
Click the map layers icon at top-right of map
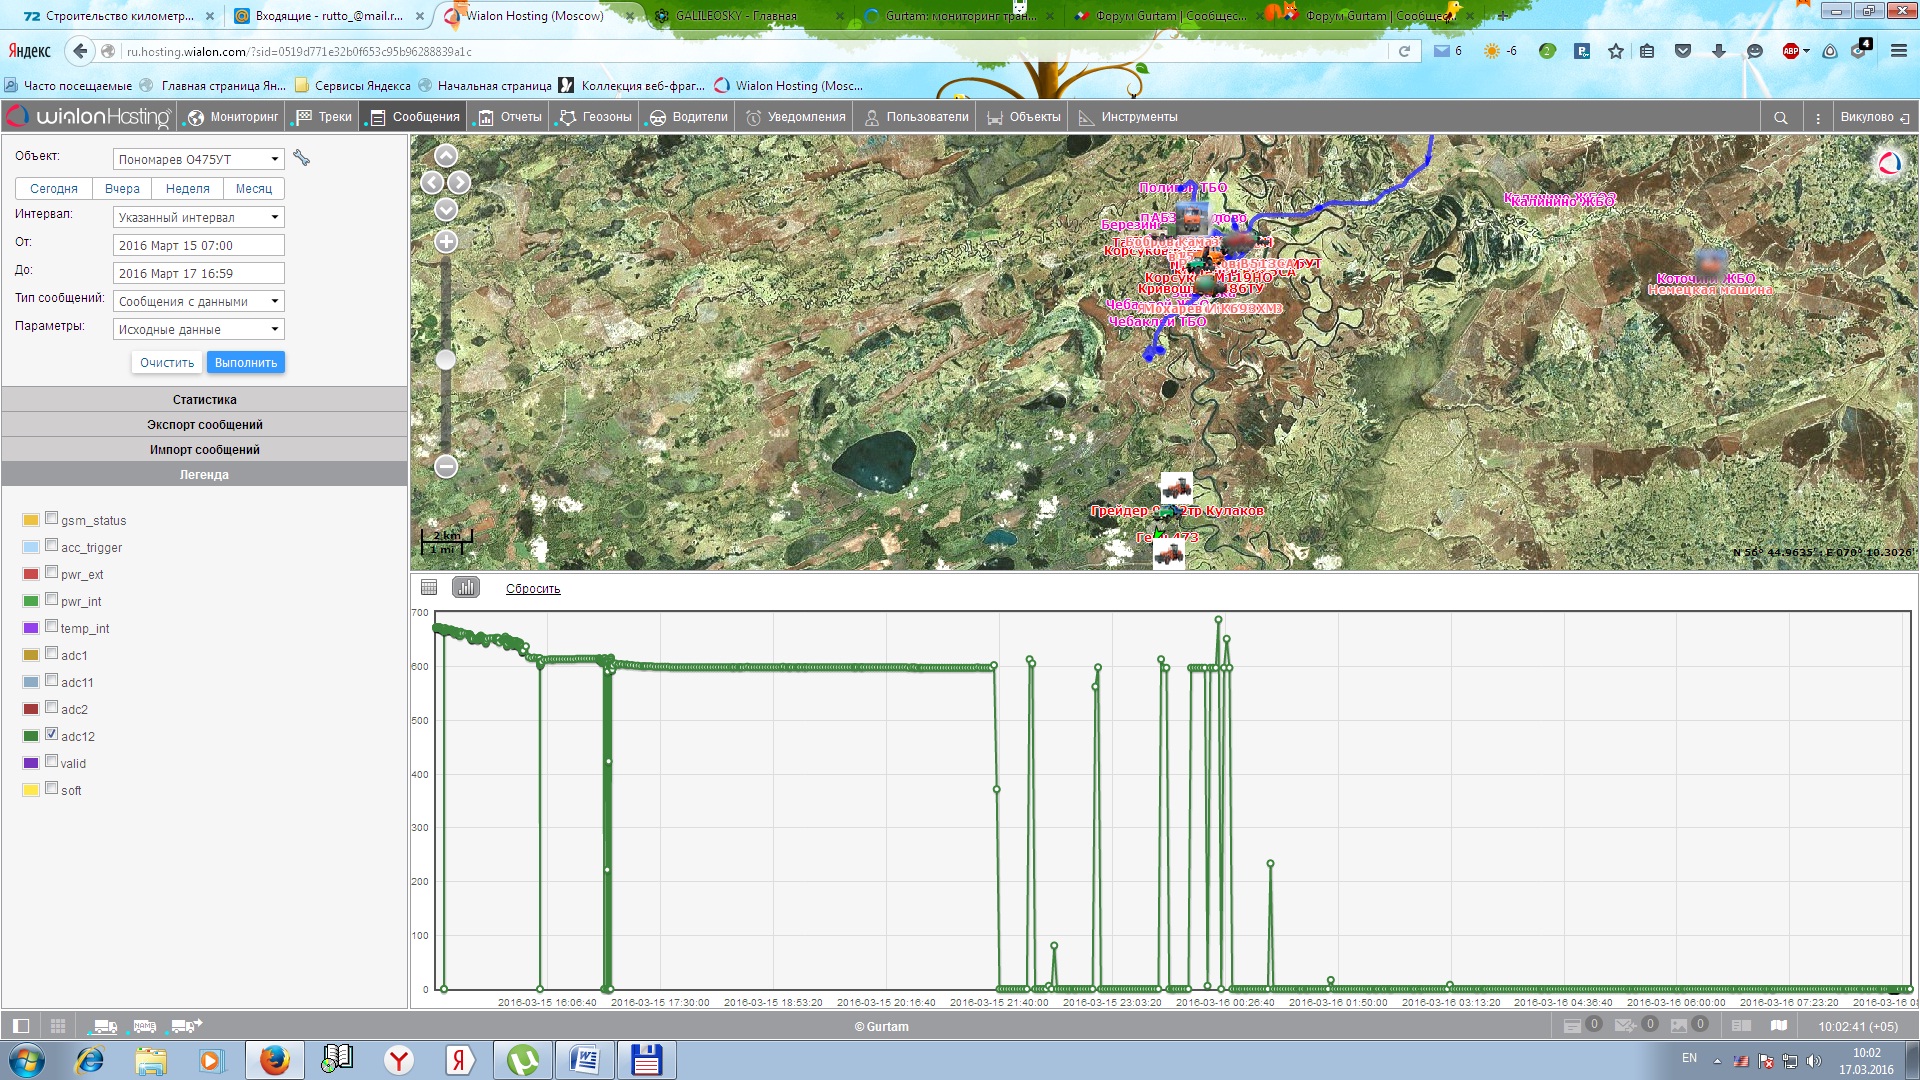point(1889,164)
